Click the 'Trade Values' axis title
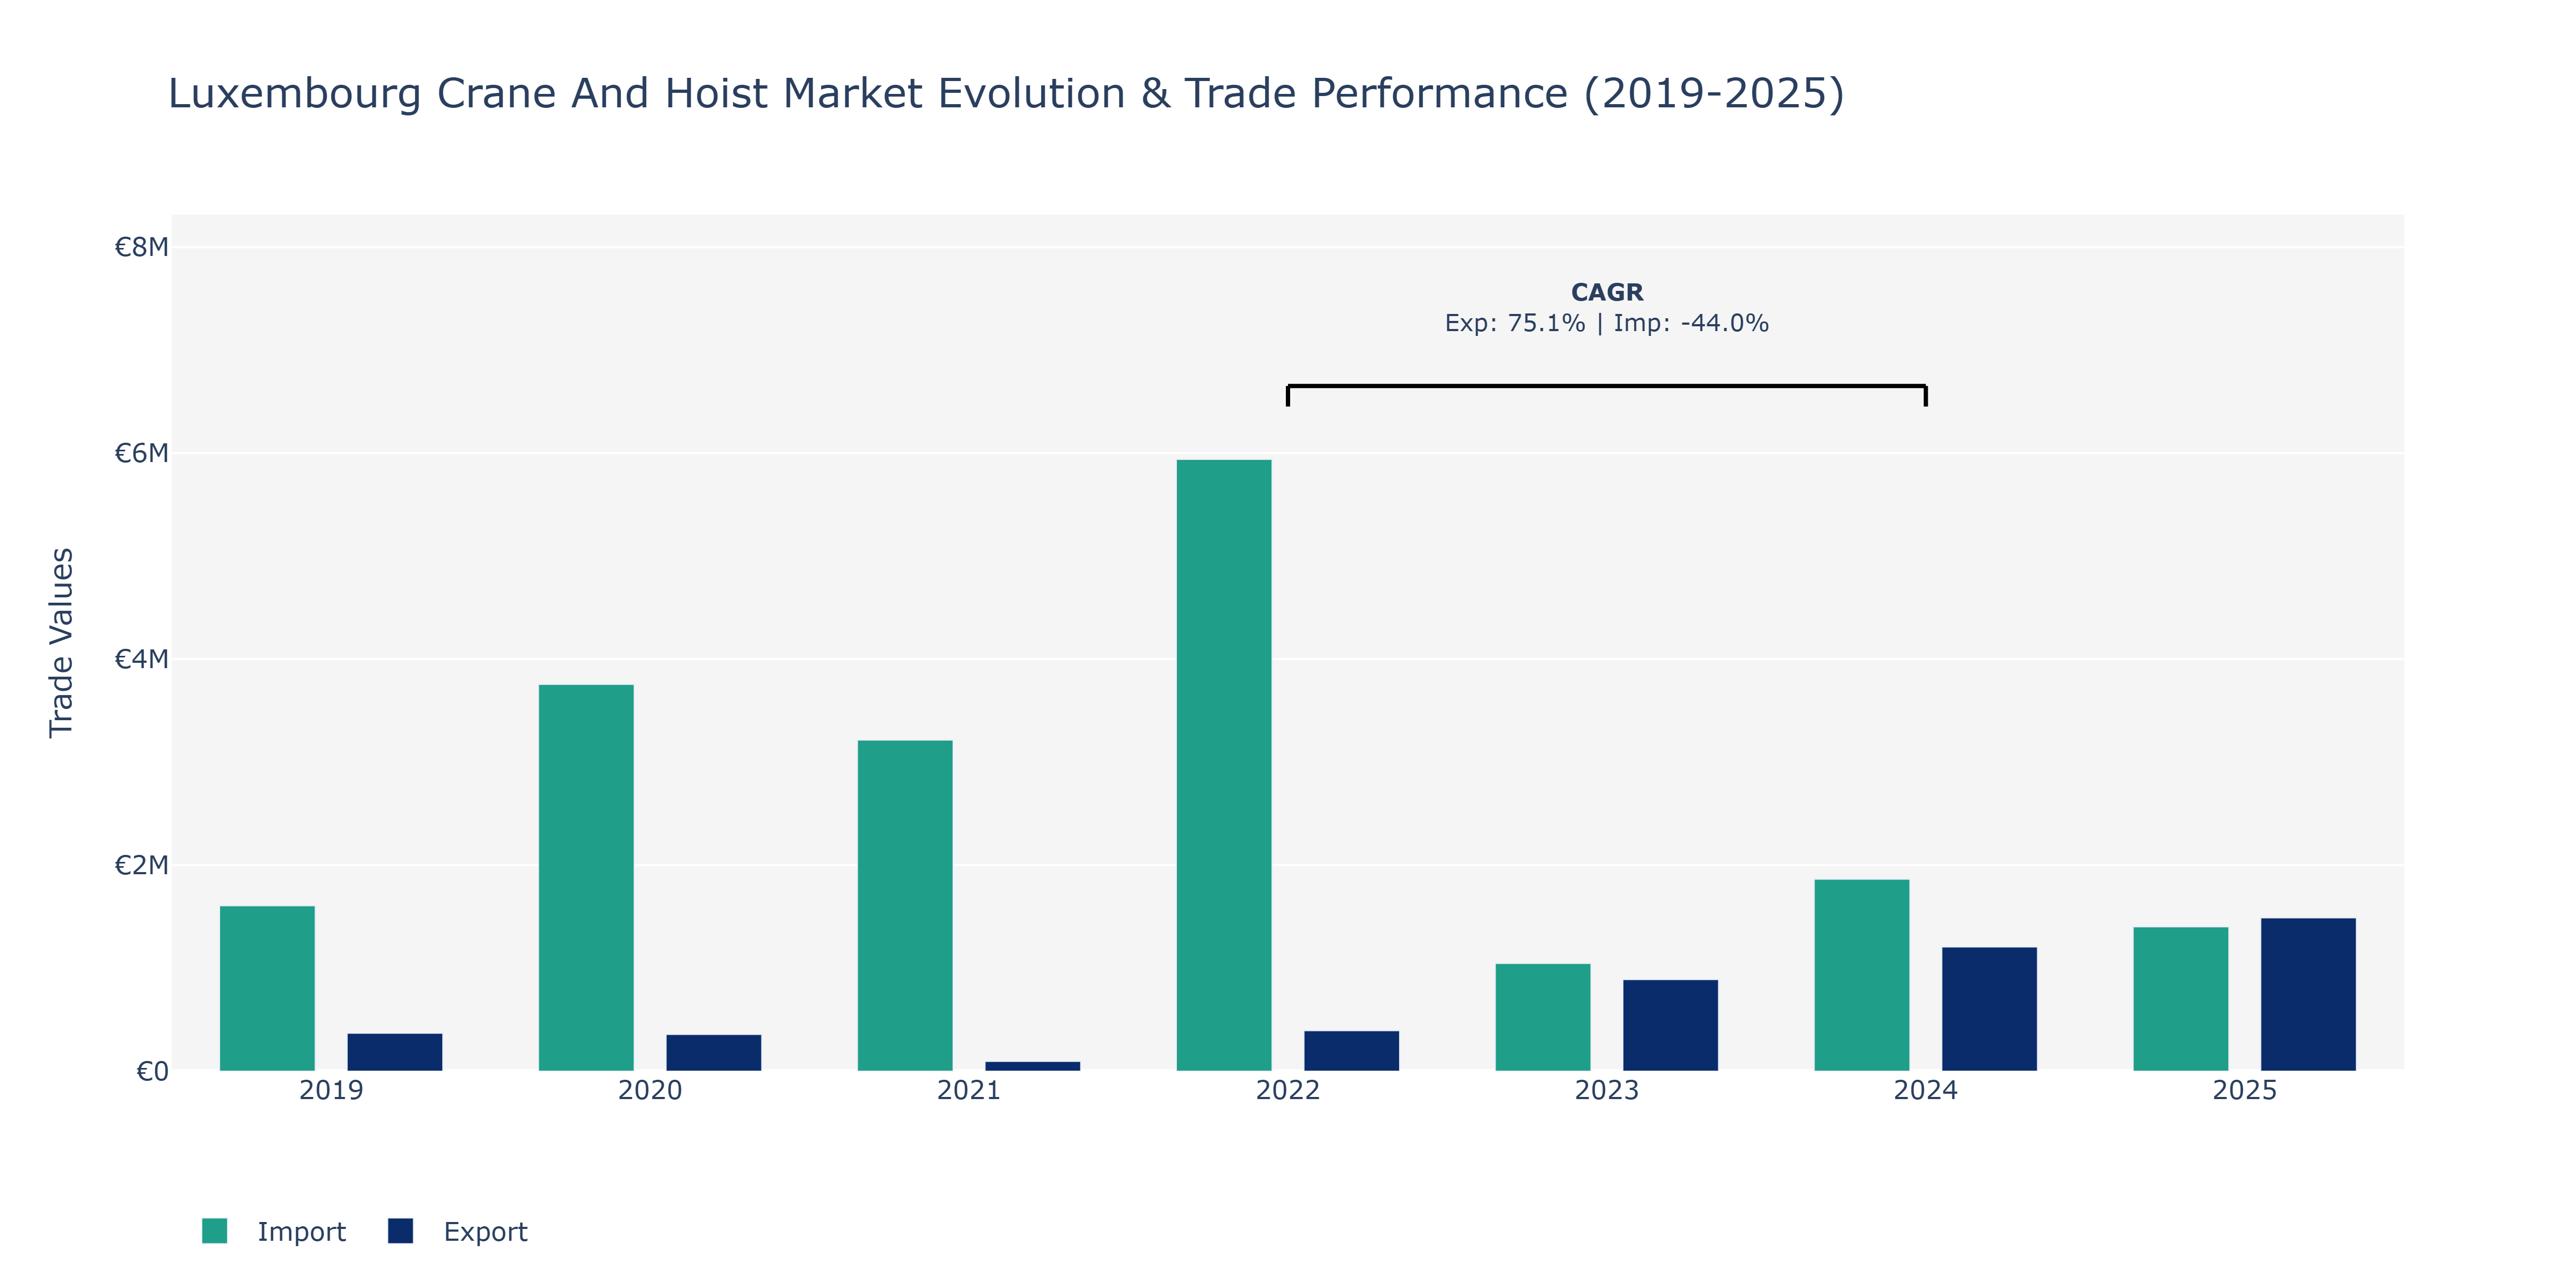Screen dimensions: 2576x1288 pyautogui.click(x=61, y=642)
